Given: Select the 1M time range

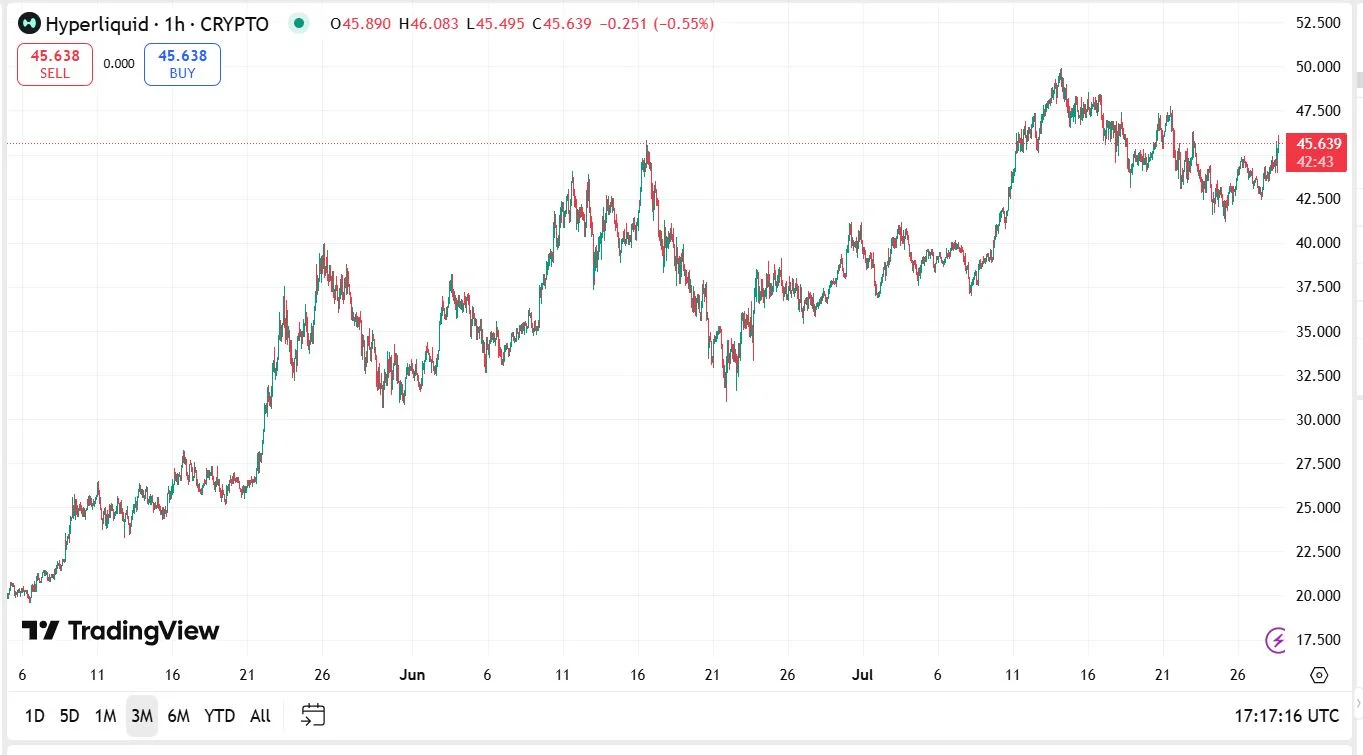Looking at the screenshot, I should click(x=105, y=716).
